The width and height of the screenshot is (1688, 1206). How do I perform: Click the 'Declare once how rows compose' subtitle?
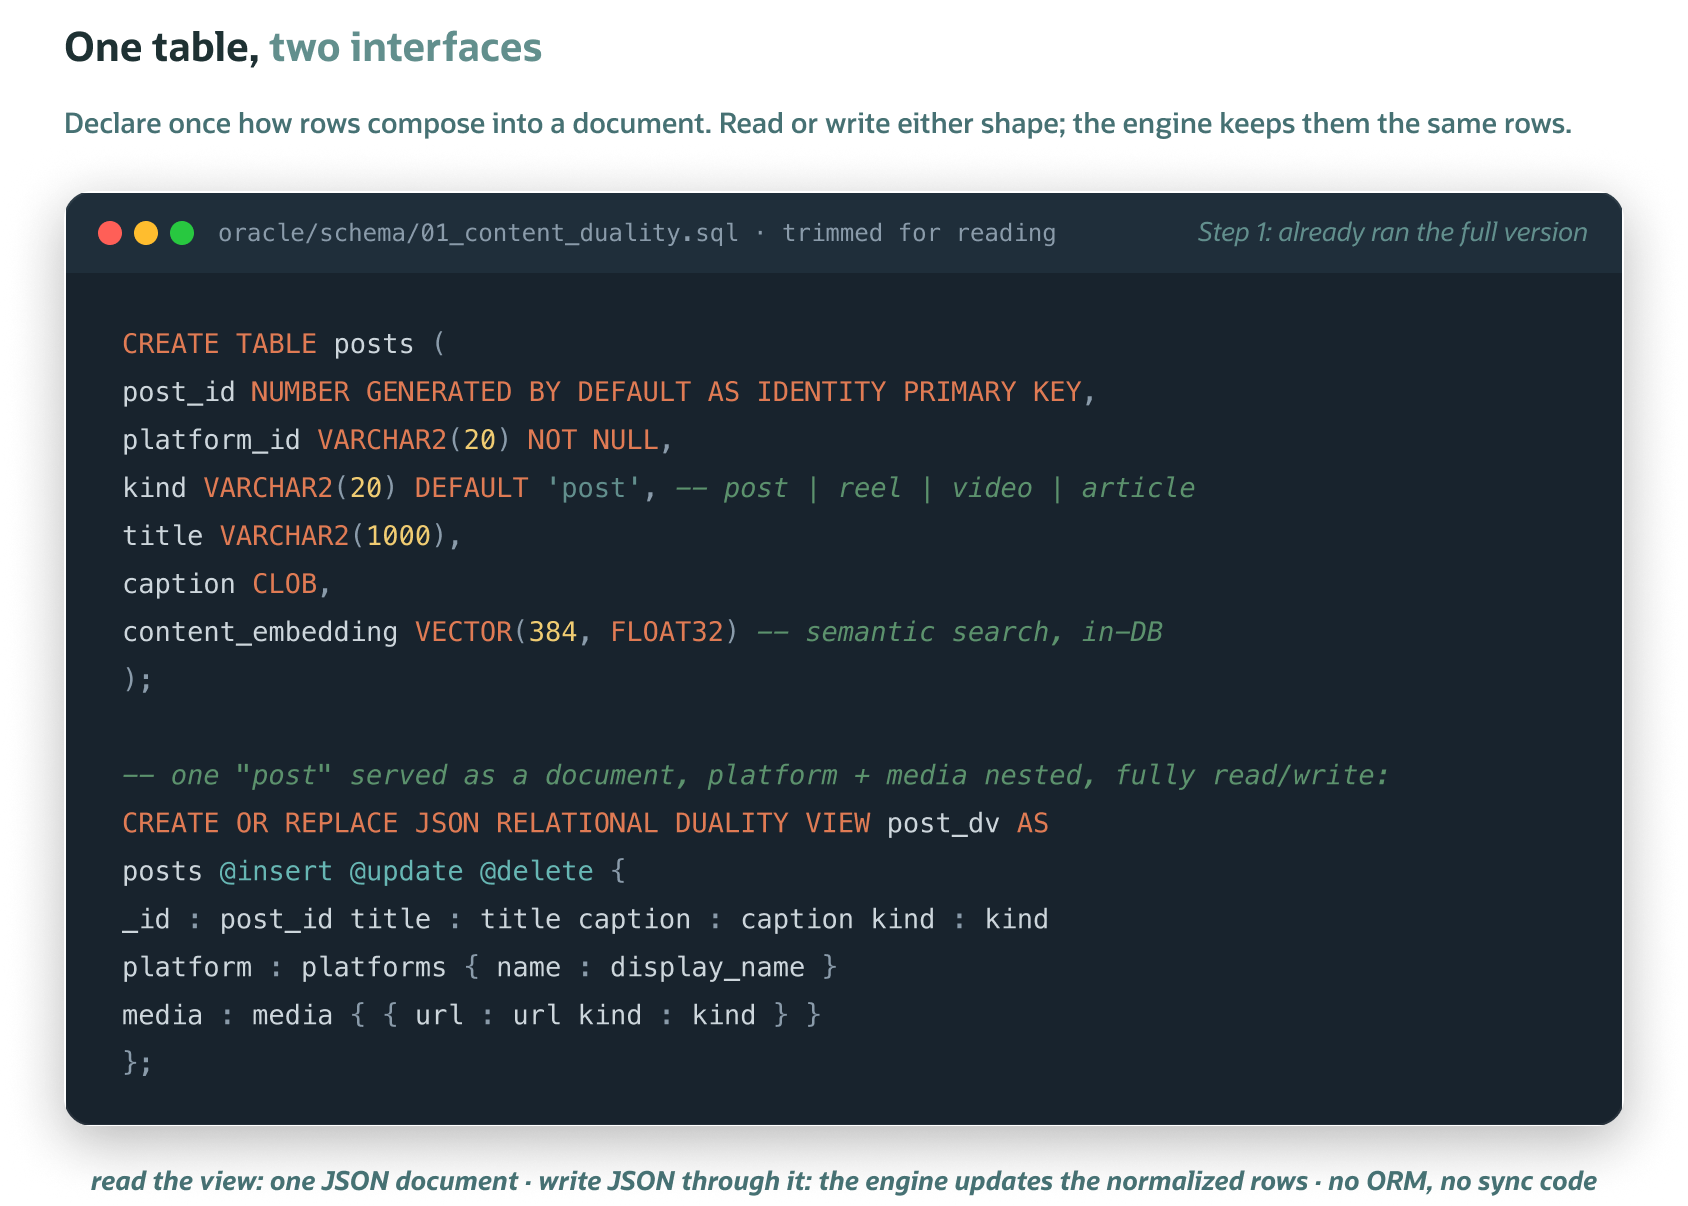pos(818,124)
